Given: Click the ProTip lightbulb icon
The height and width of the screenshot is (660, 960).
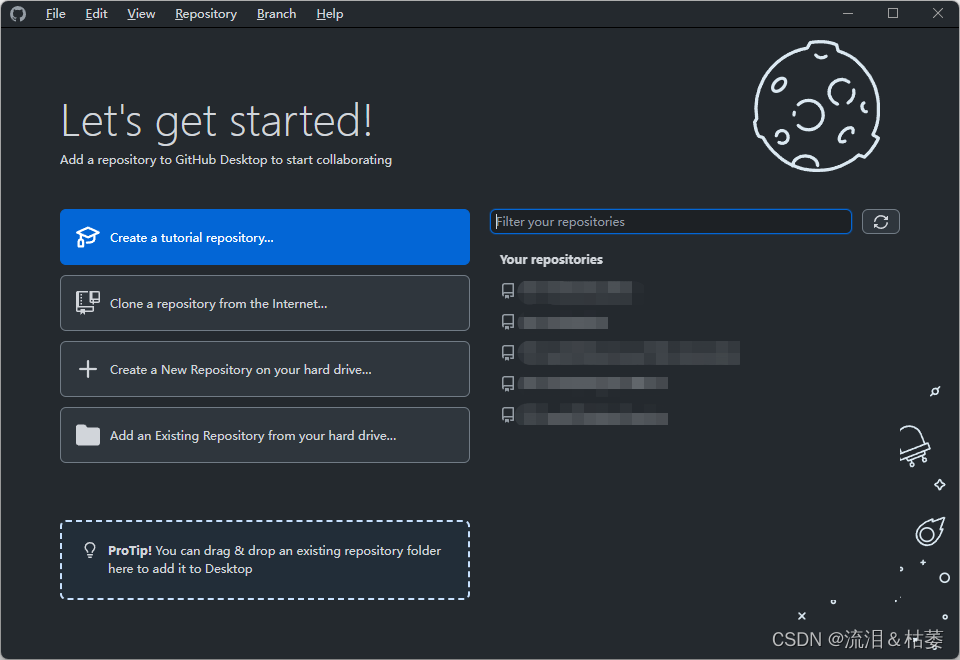Looking at the screenshot, I should [90, 550].
